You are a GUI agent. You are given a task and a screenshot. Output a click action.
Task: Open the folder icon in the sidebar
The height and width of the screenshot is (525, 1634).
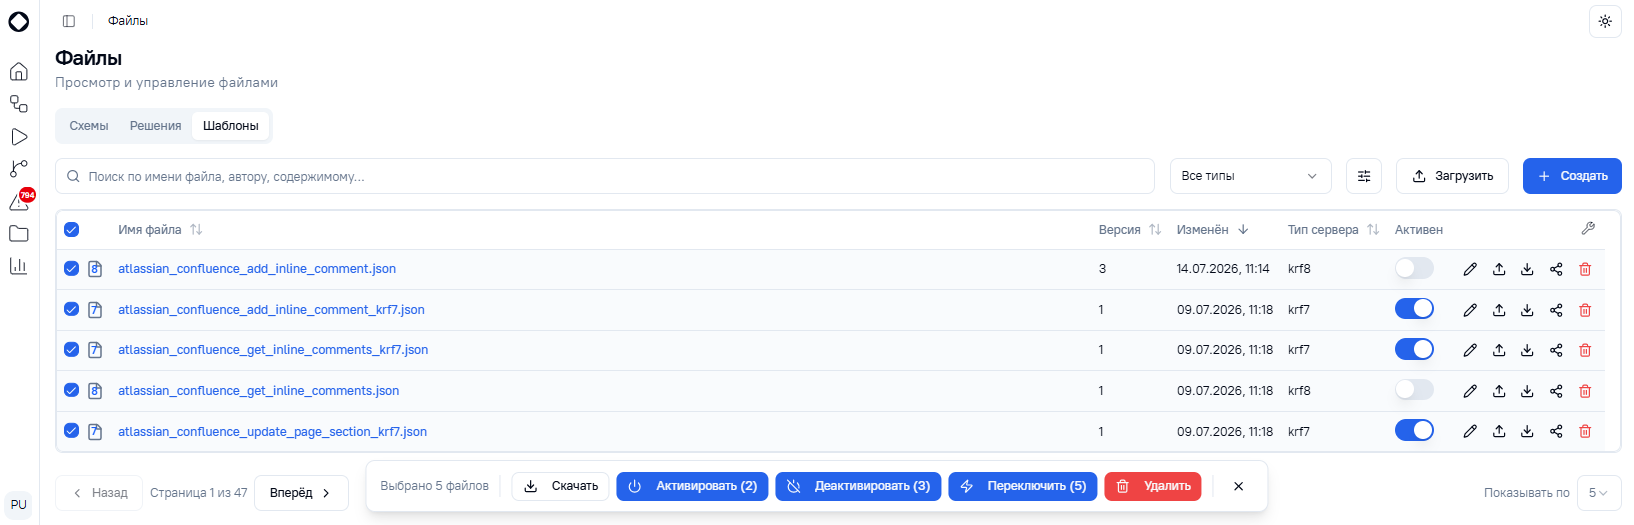point(19,234)
